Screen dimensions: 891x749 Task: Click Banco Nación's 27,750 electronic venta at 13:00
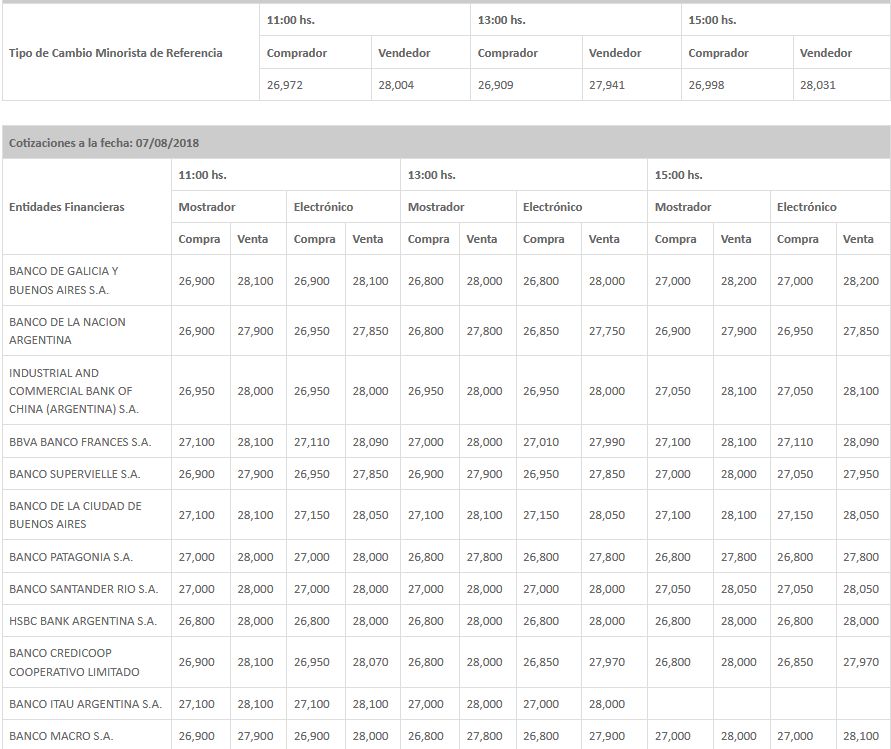tap(606, 331)
